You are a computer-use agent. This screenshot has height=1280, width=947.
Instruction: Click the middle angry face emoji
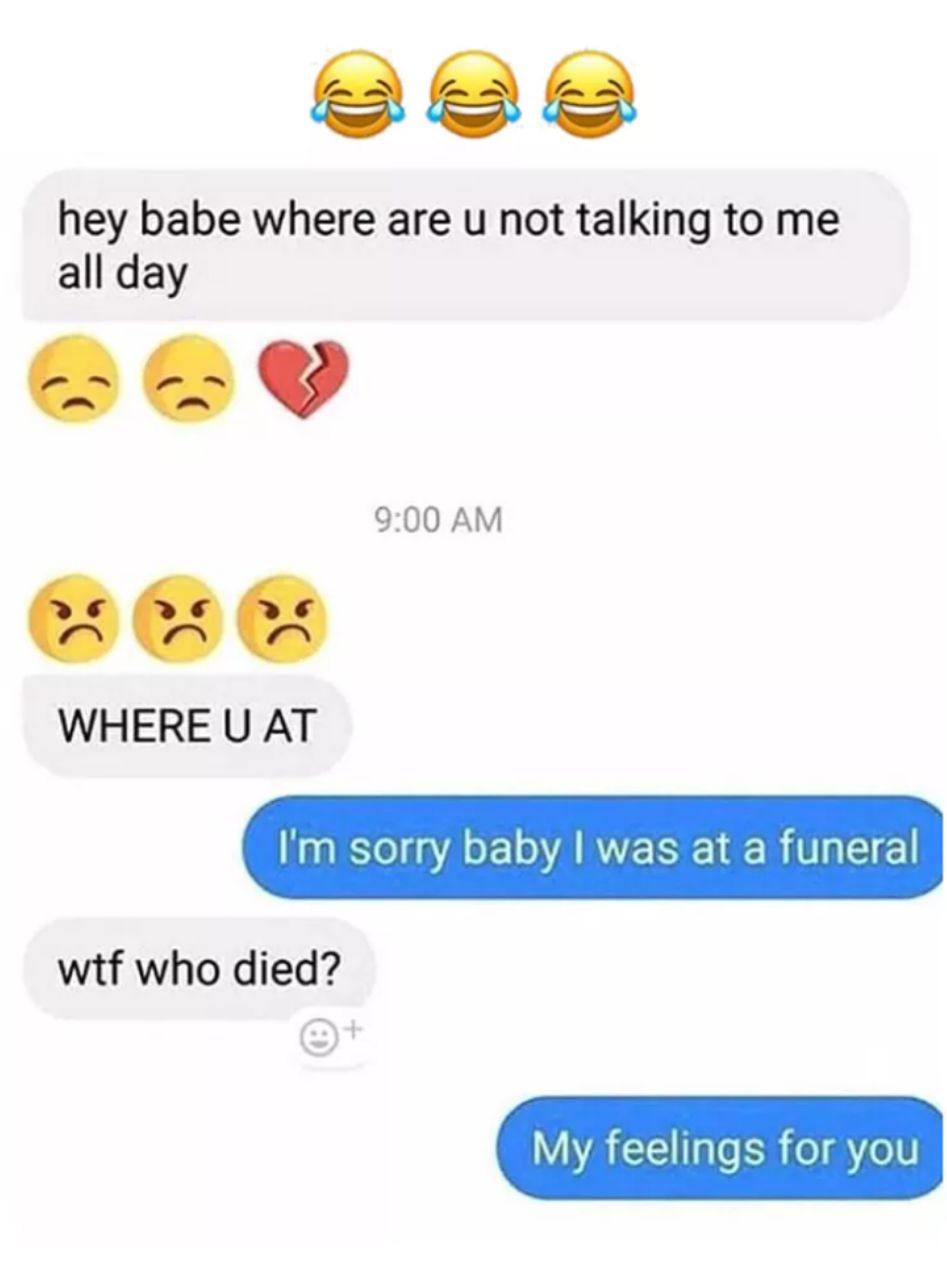(176, 618)
